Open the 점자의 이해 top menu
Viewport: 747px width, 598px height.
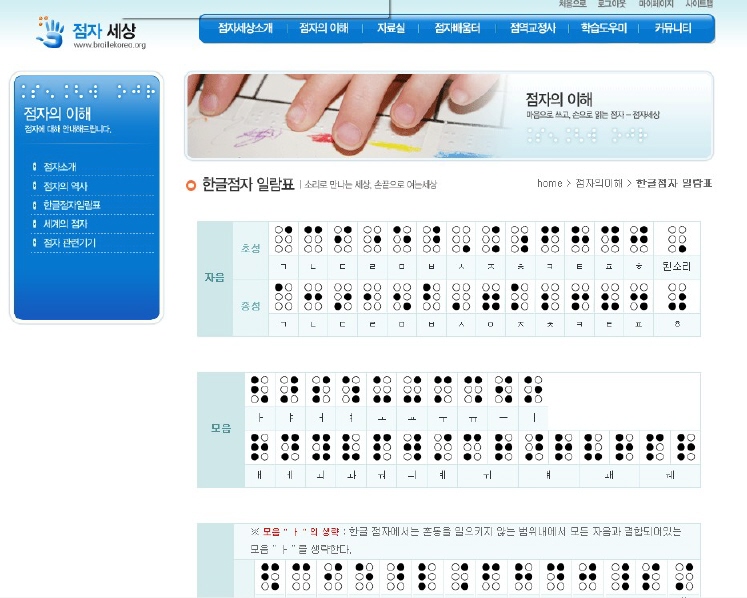[x=324, y=28]
